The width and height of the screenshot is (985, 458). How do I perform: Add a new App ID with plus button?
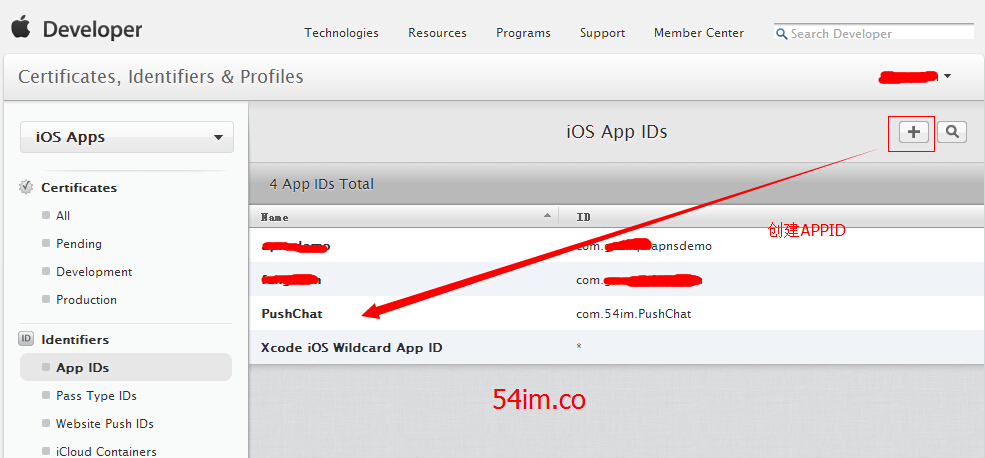click(x=913, y=132)
